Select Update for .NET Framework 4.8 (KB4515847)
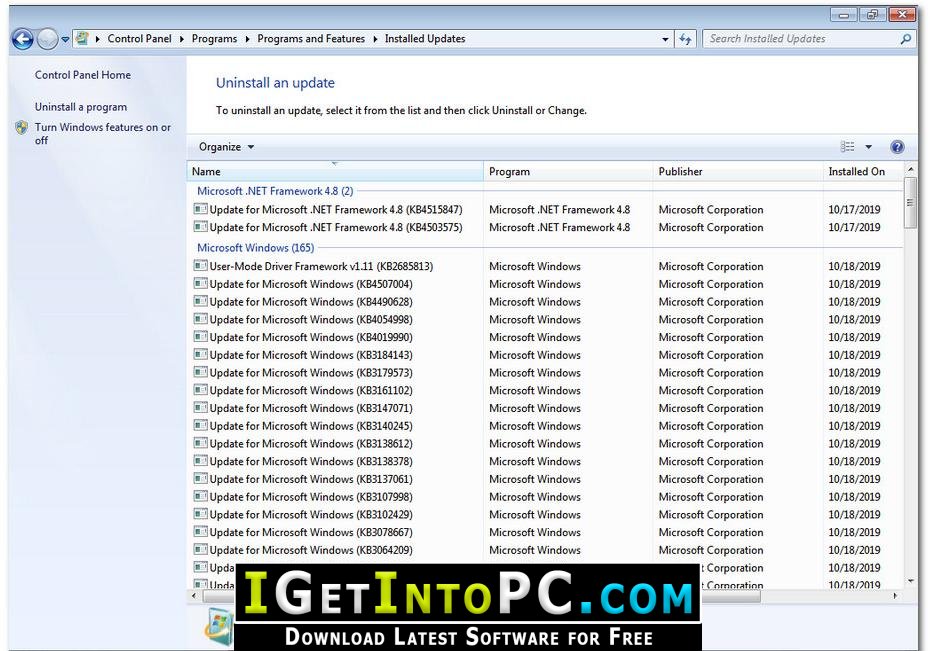This screenshot has height=651, width=936. 546,209
